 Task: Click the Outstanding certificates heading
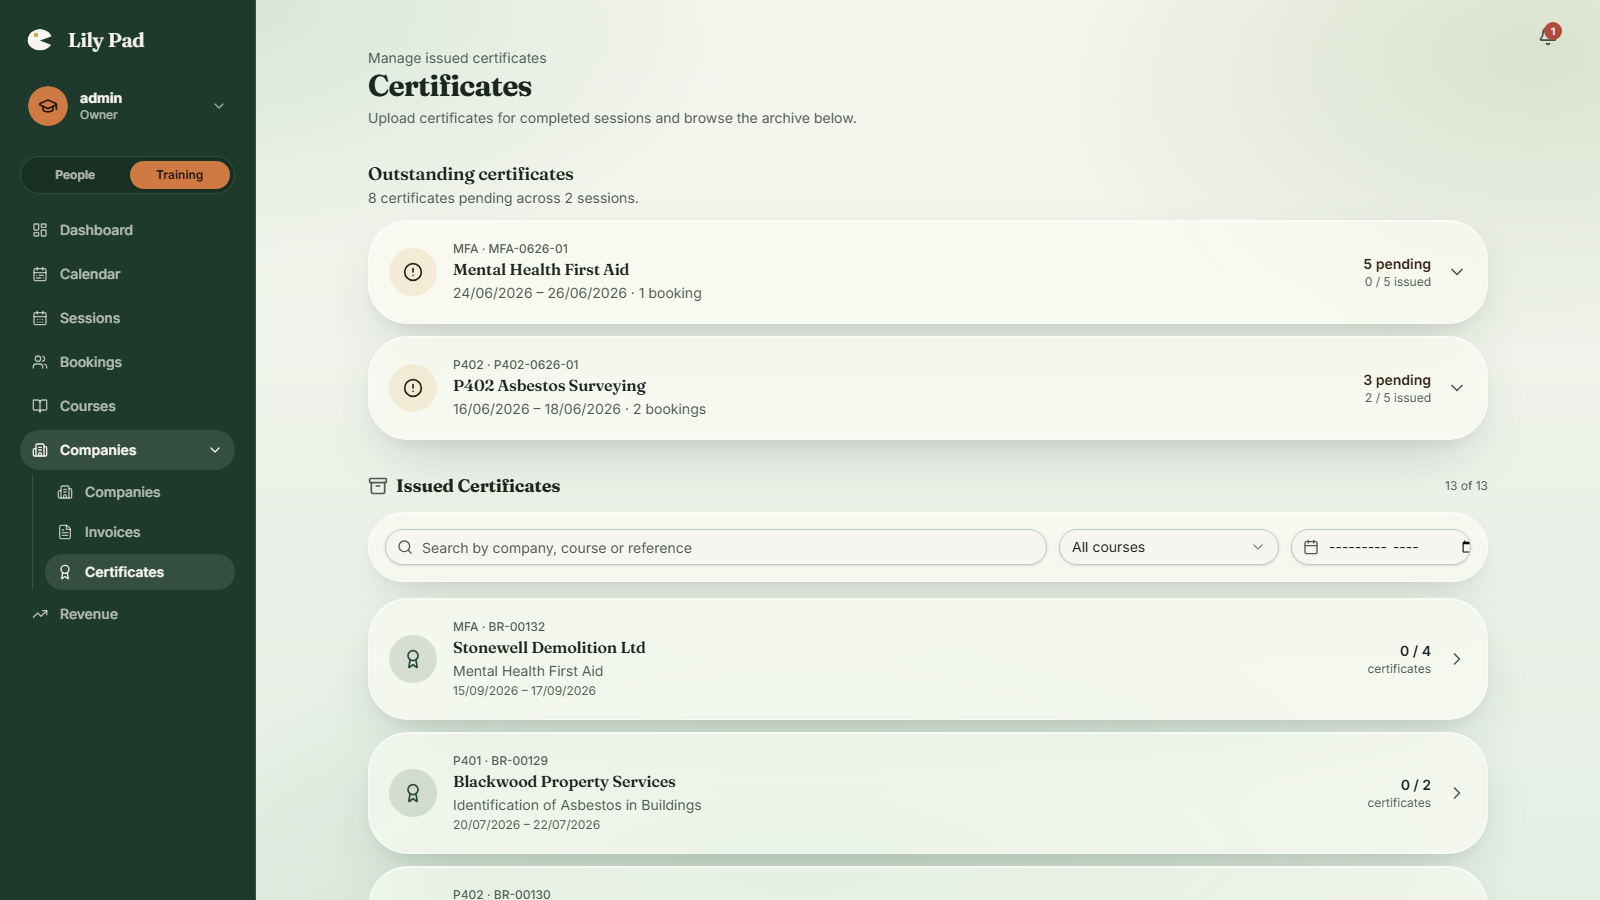point(471,174)
